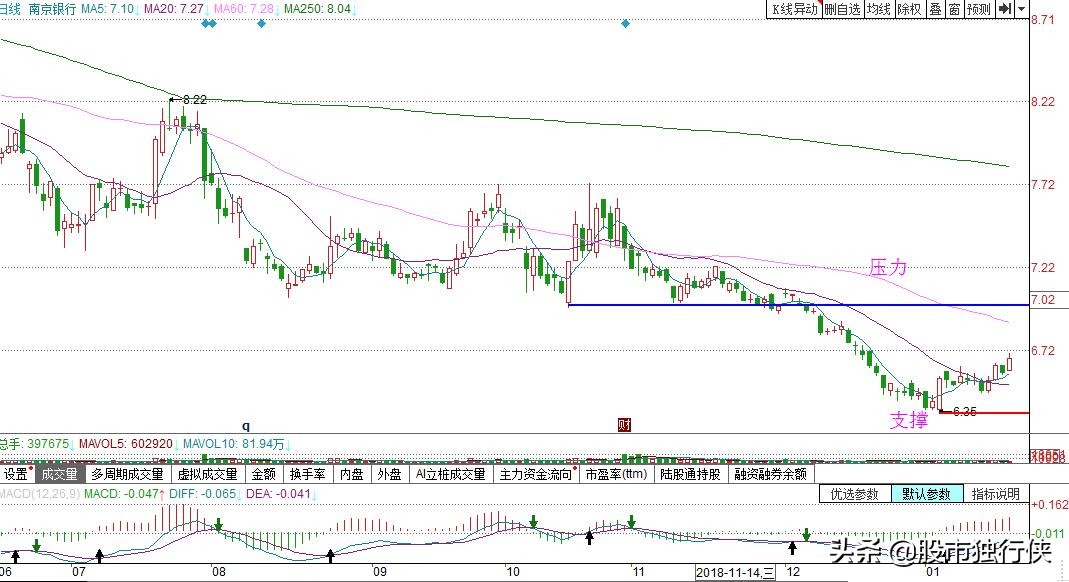This screenshot has width=1069, height=582.
Task: Click the 8.71 axis price label
Action: [x=1043, y=20]
